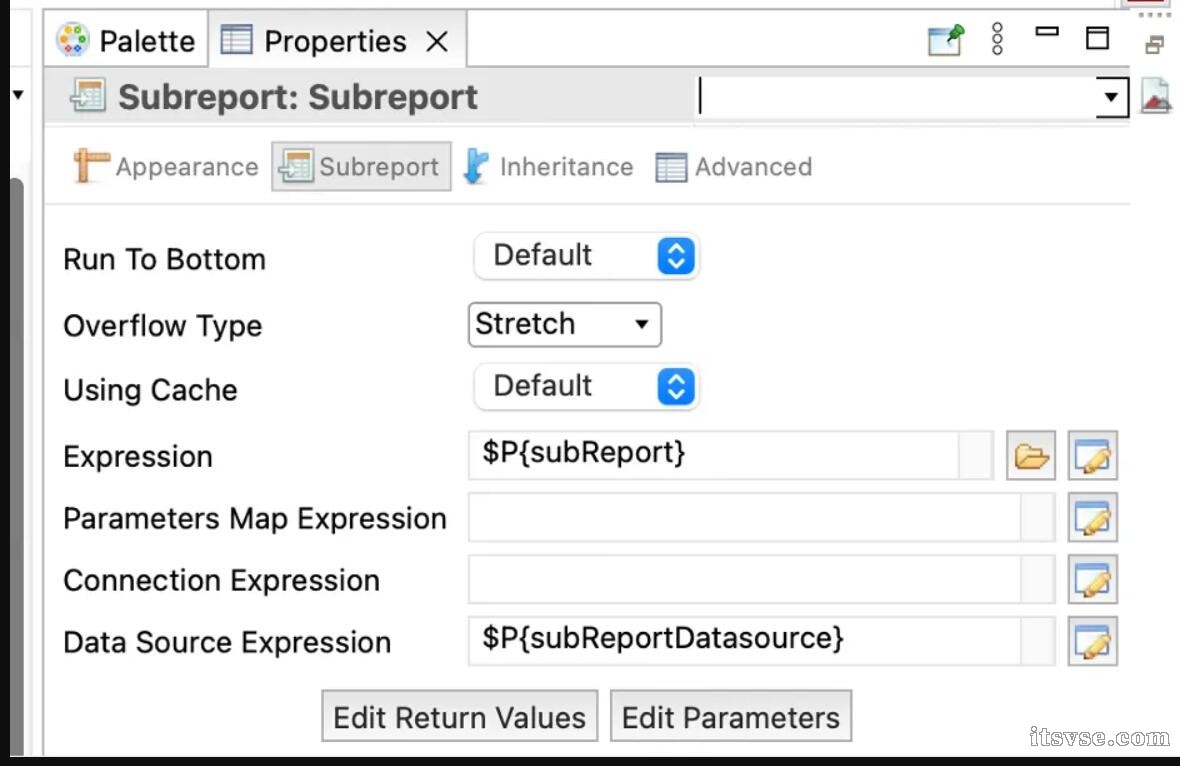Close the Properties tab
The width and height of the screenshot is (1180, 766).
tap(437, 41)
